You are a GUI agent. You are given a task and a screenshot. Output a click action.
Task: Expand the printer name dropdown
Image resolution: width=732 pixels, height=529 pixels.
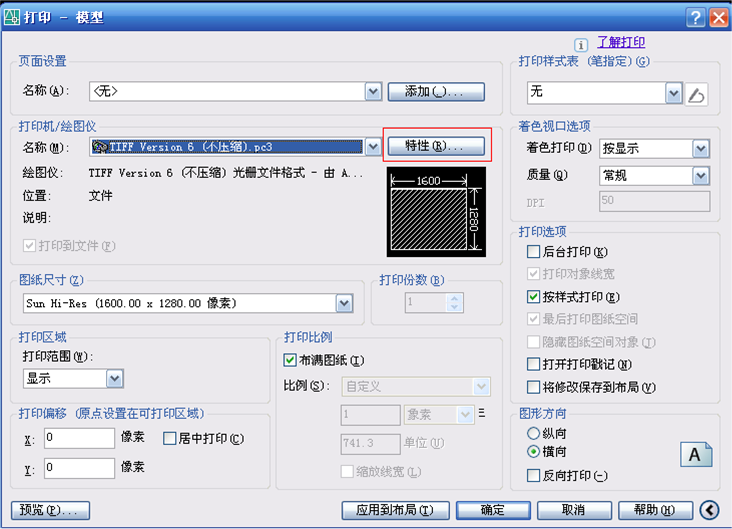click(x=373, y=147)
